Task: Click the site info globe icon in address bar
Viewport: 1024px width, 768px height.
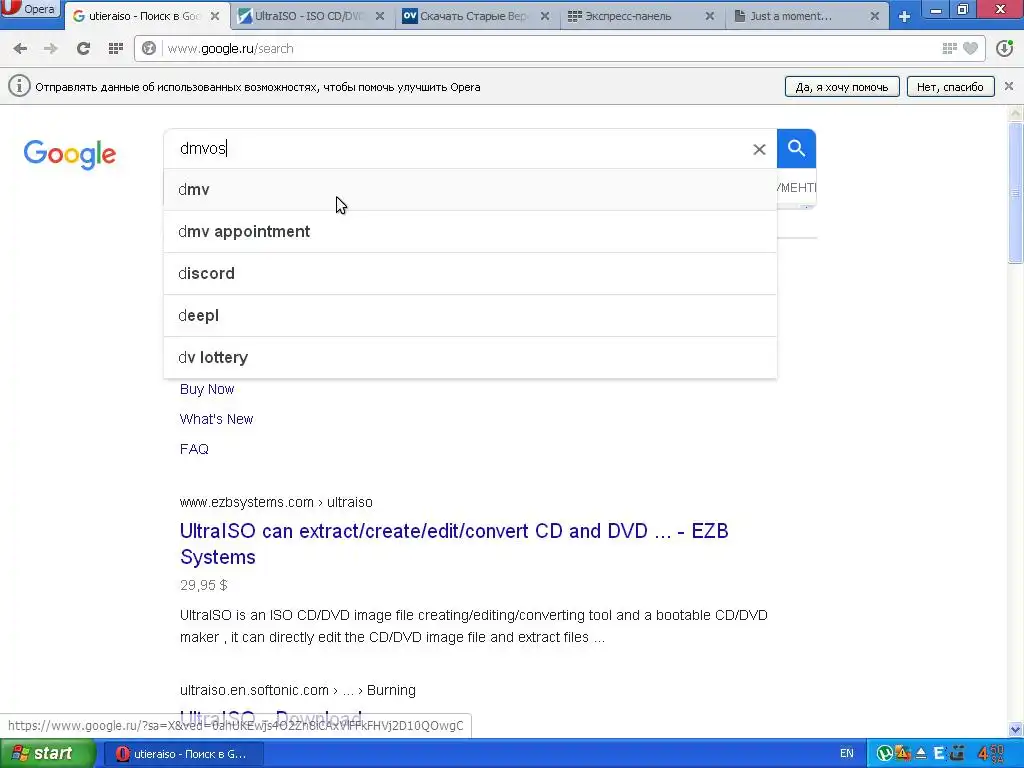Action: (x=150, y=48)
